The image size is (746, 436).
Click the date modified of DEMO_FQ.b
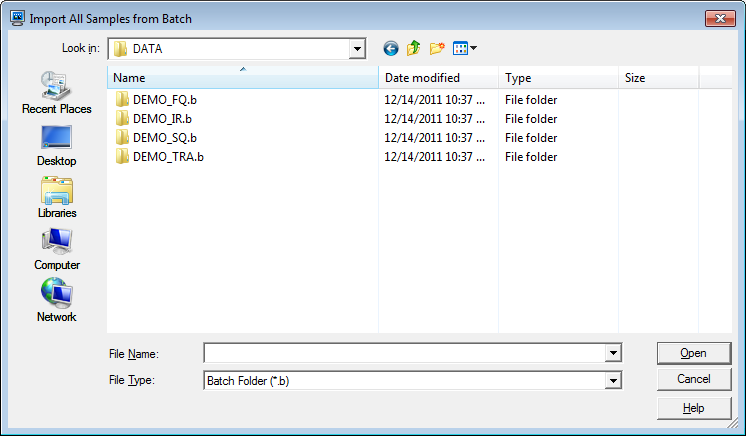tap(434, 99)
